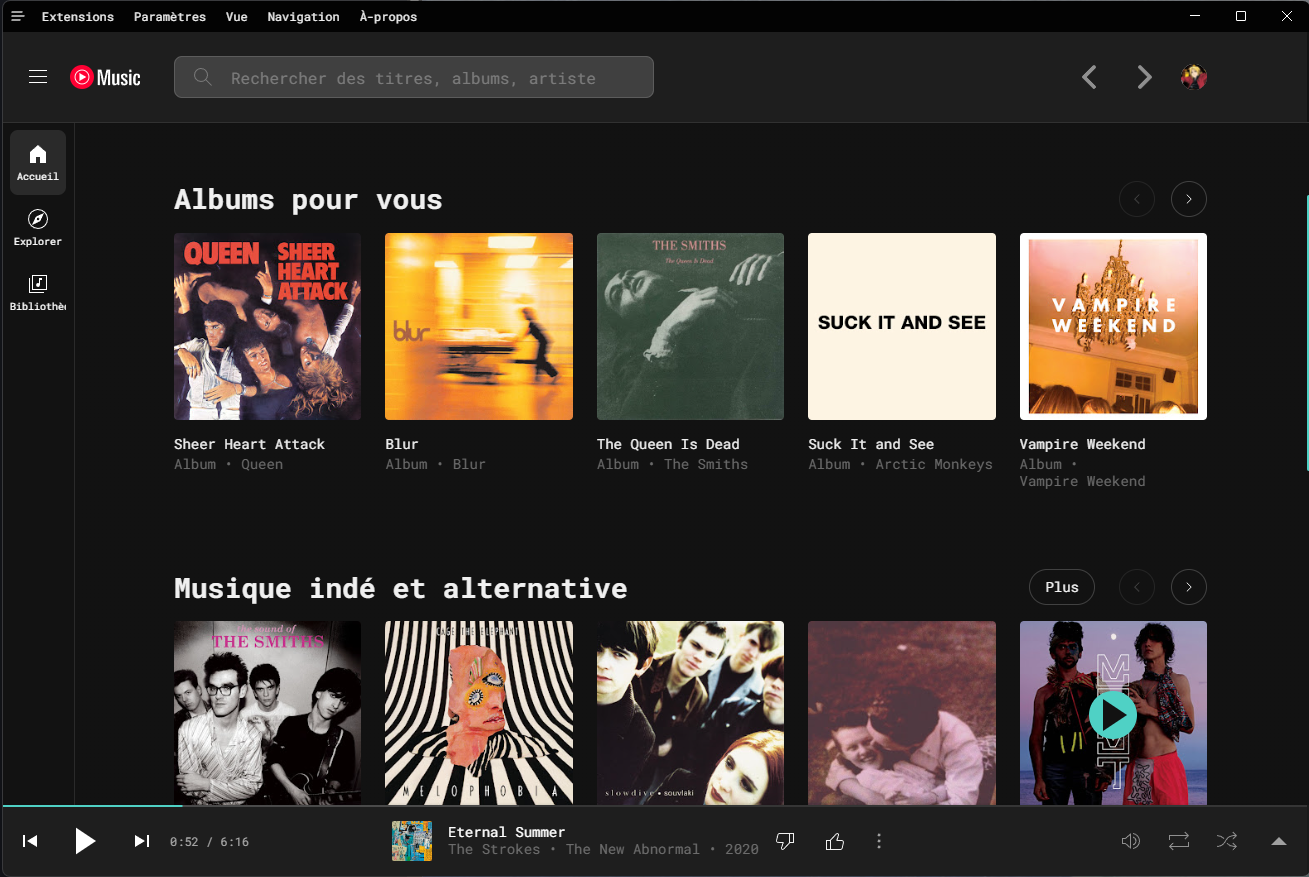
Task: Skip to the previous track
Action: [x=30, y=841]
